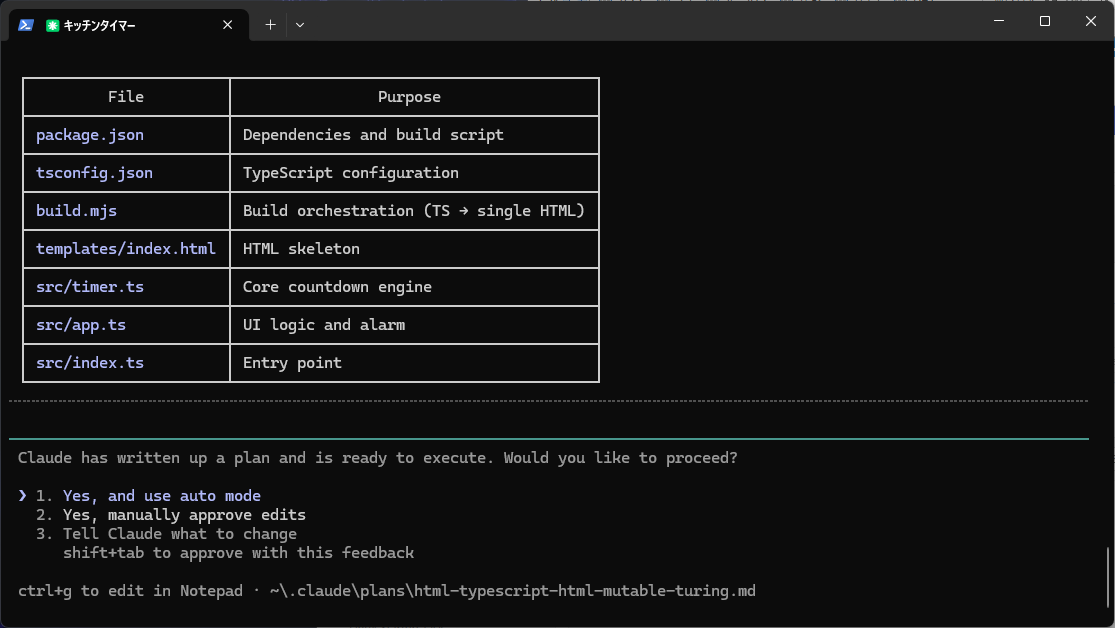Click the 'Would you like to proceed?' prompt
The image size is (1115, 628).
tap(621, 458)
